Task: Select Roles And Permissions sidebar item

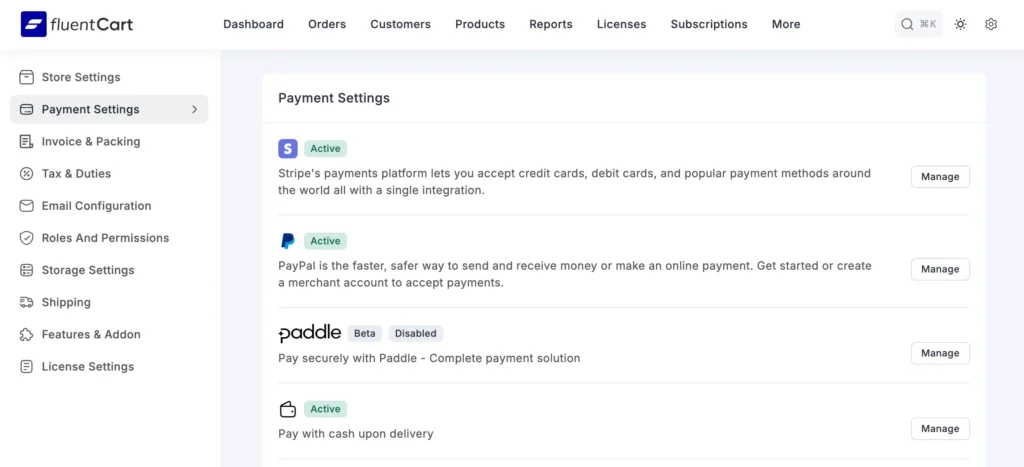Action: pyautogui.click(x=105, y=238)
